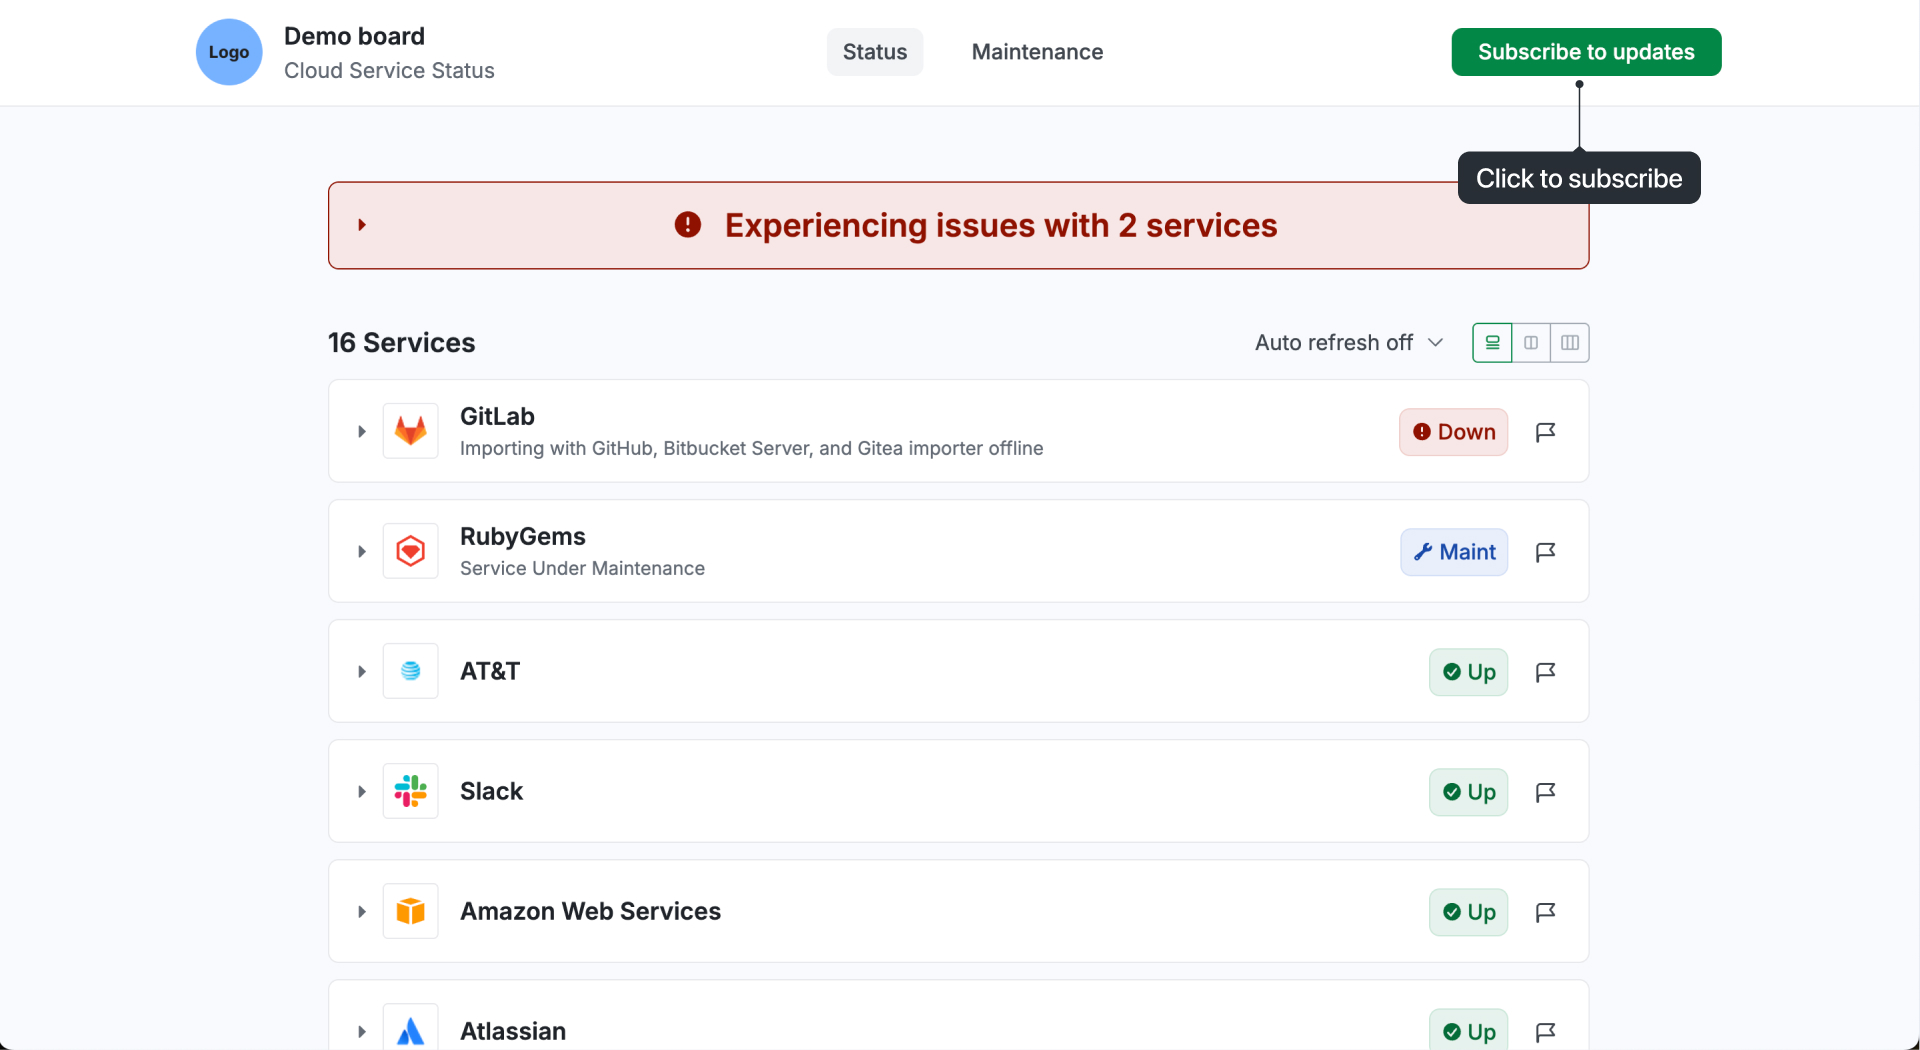Screen dimensions: 1920x1050
Task: Expand the issues banner details arrow
Action: coord(362,225)
